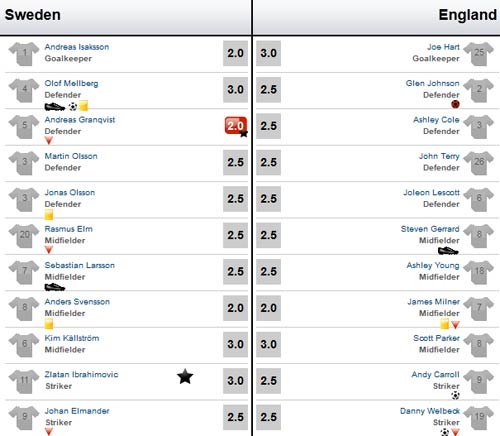Open John Terry's player page
This screenshot has height=436, width=500.
click(x=439, y=156)
